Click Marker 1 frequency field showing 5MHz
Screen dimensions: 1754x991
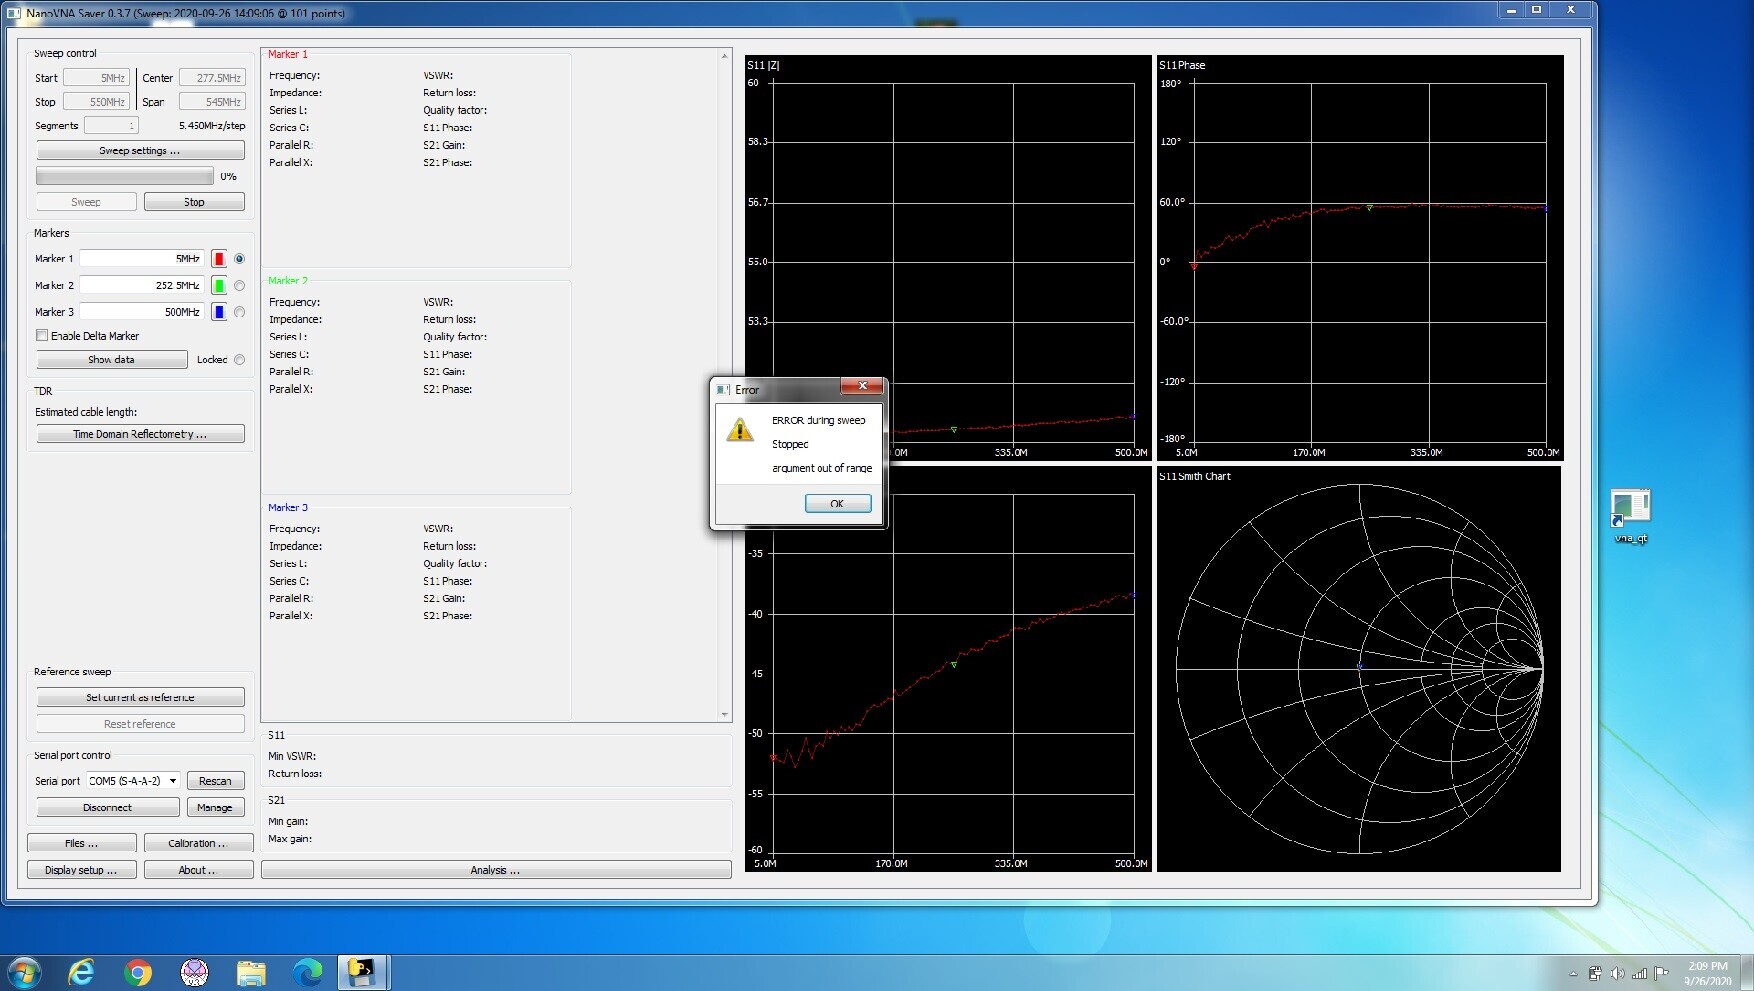141,259
